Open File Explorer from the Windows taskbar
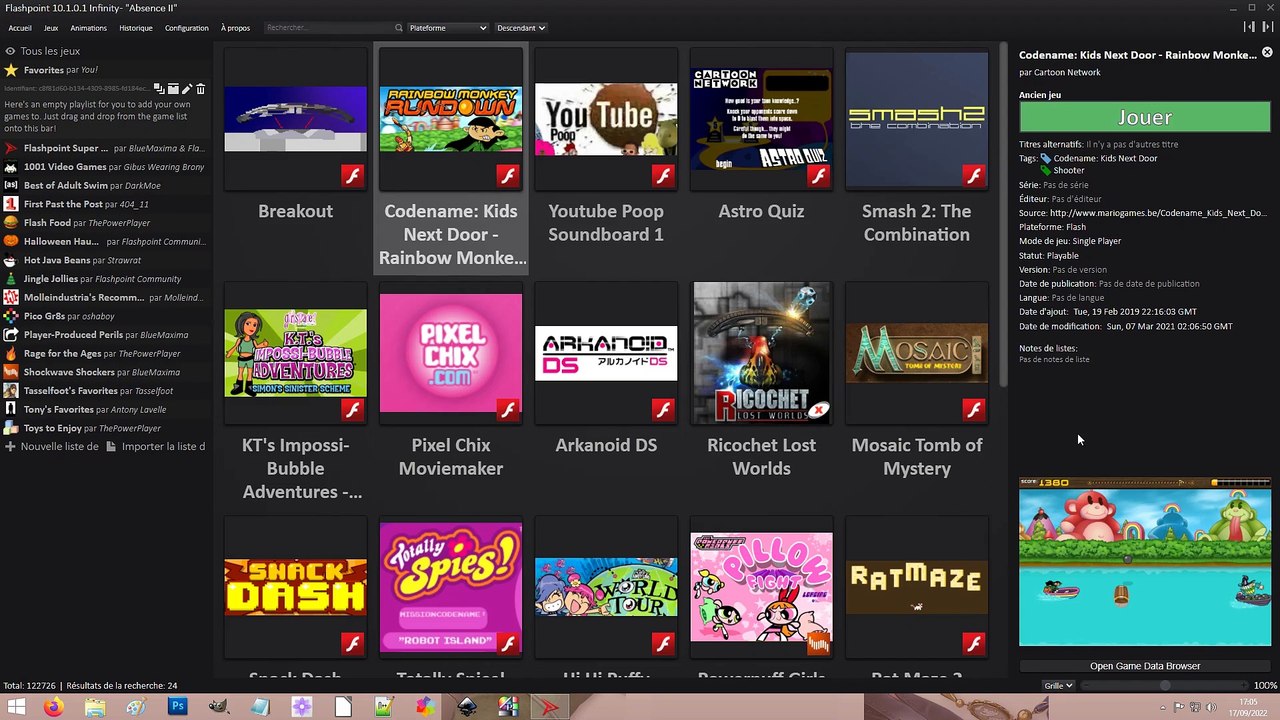 [95, 707]
